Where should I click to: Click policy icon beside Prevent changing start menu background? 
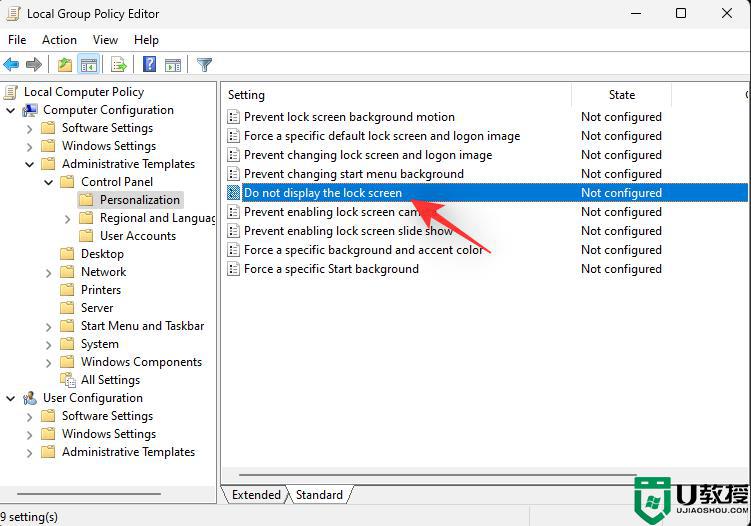[233, 174]
